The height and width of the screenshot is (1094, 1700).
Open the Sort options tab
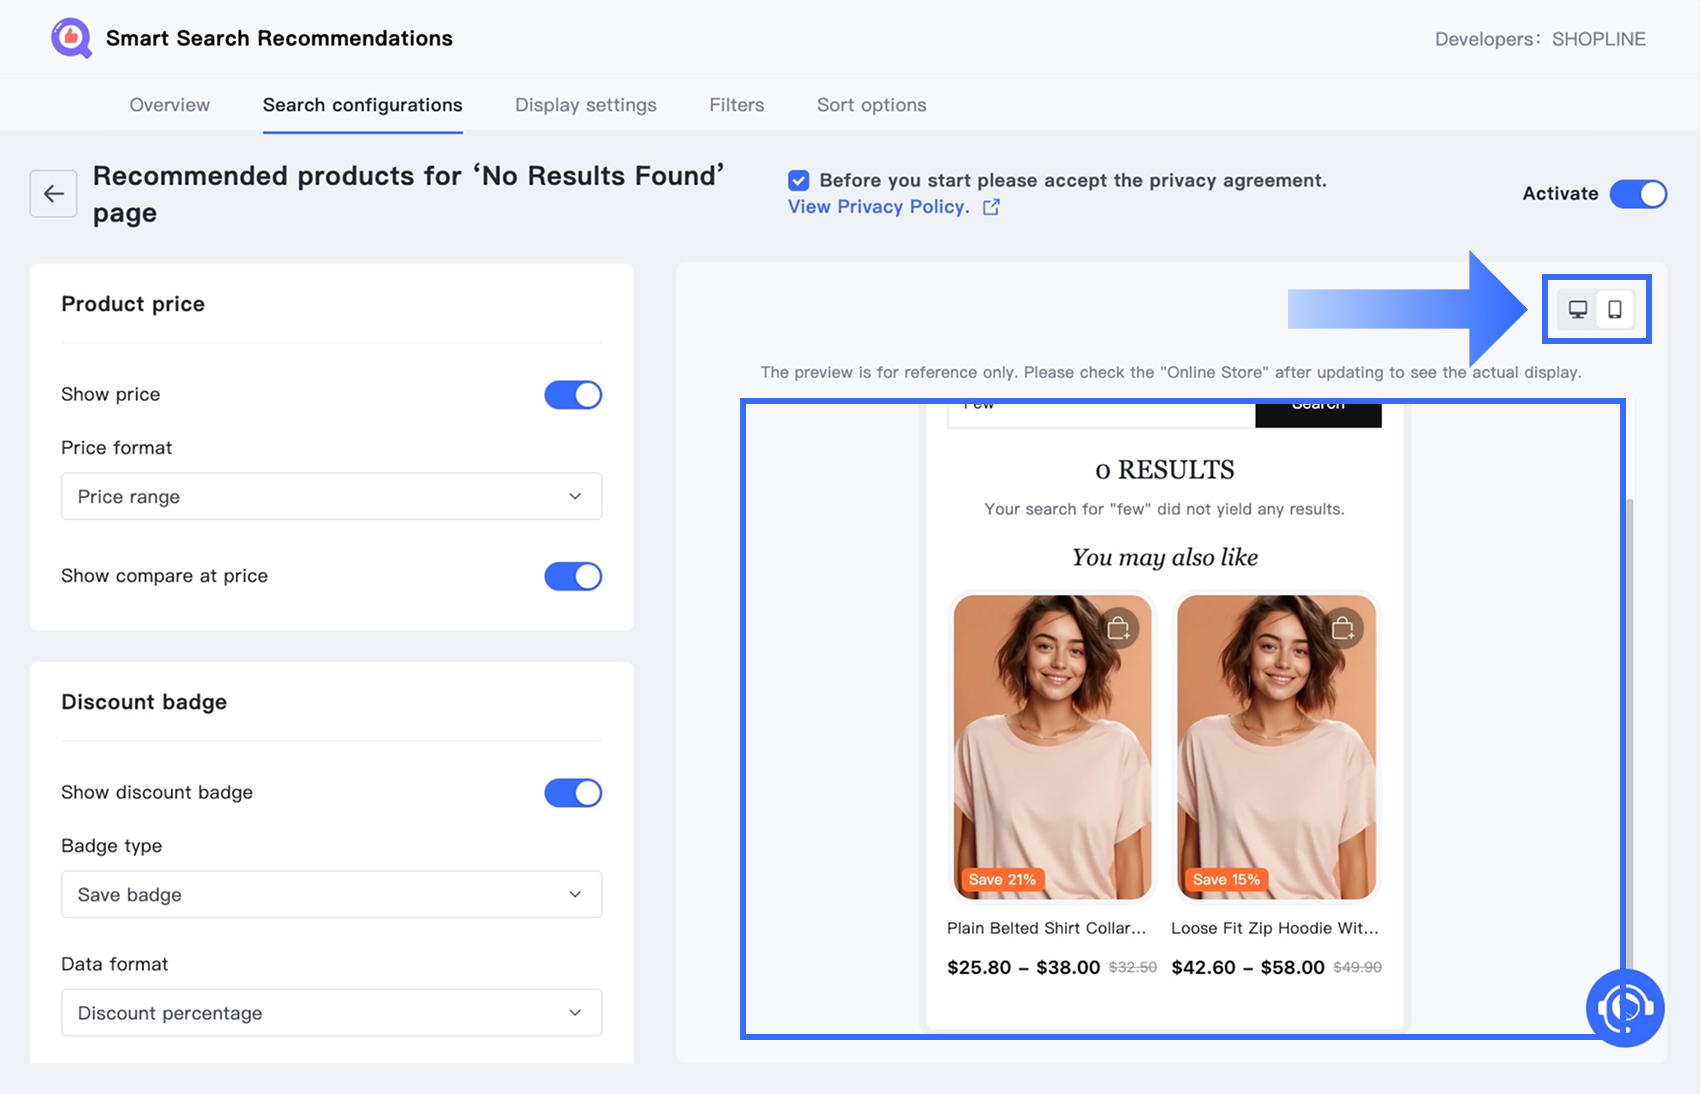[x=872, y=105]
